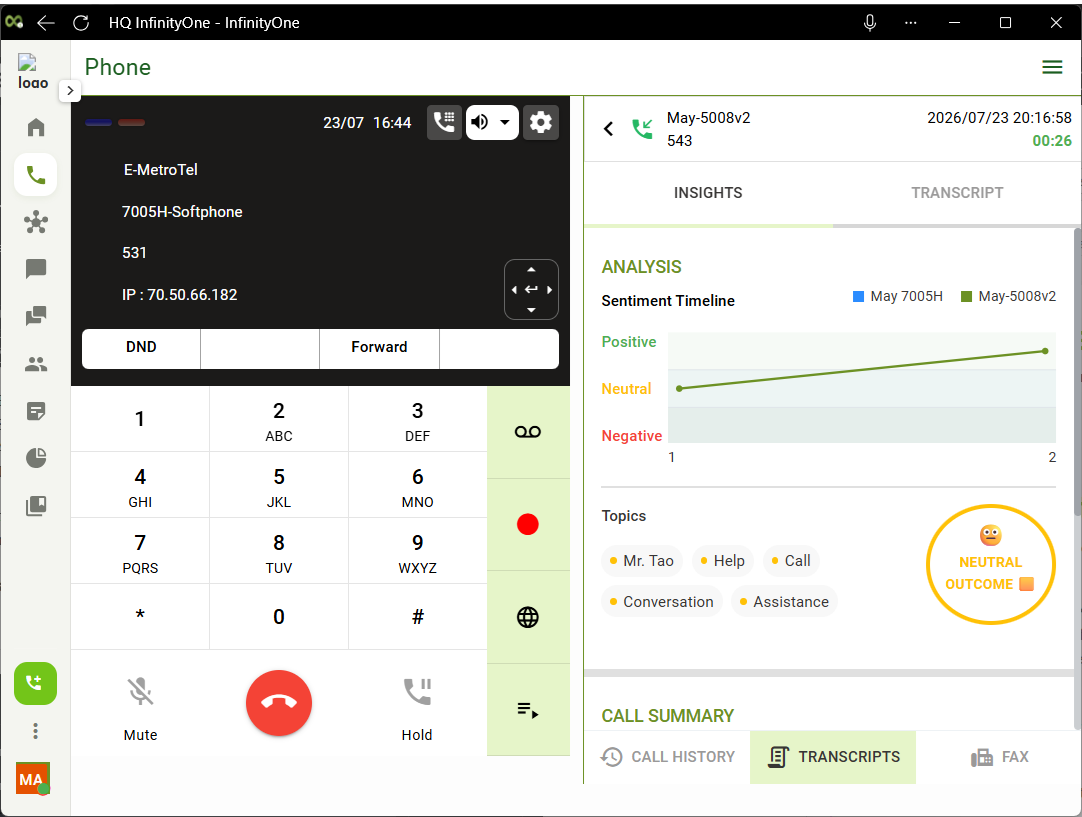Dial digit 0 on keypad

[279, 617]
